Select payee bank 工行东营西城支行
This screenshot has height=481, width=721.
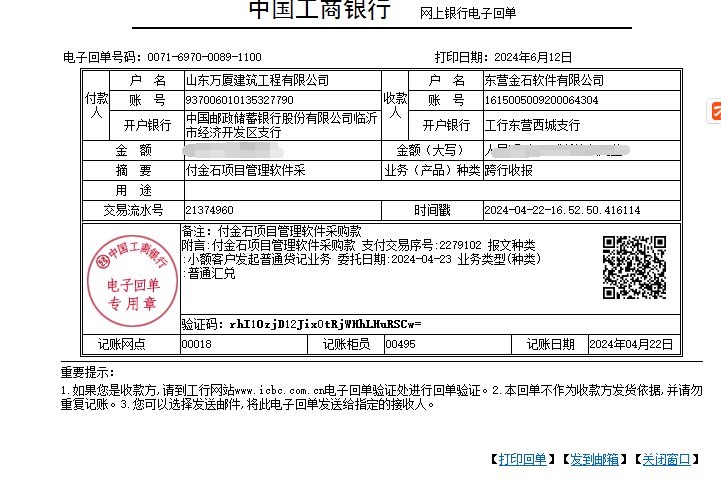(532, 125)
